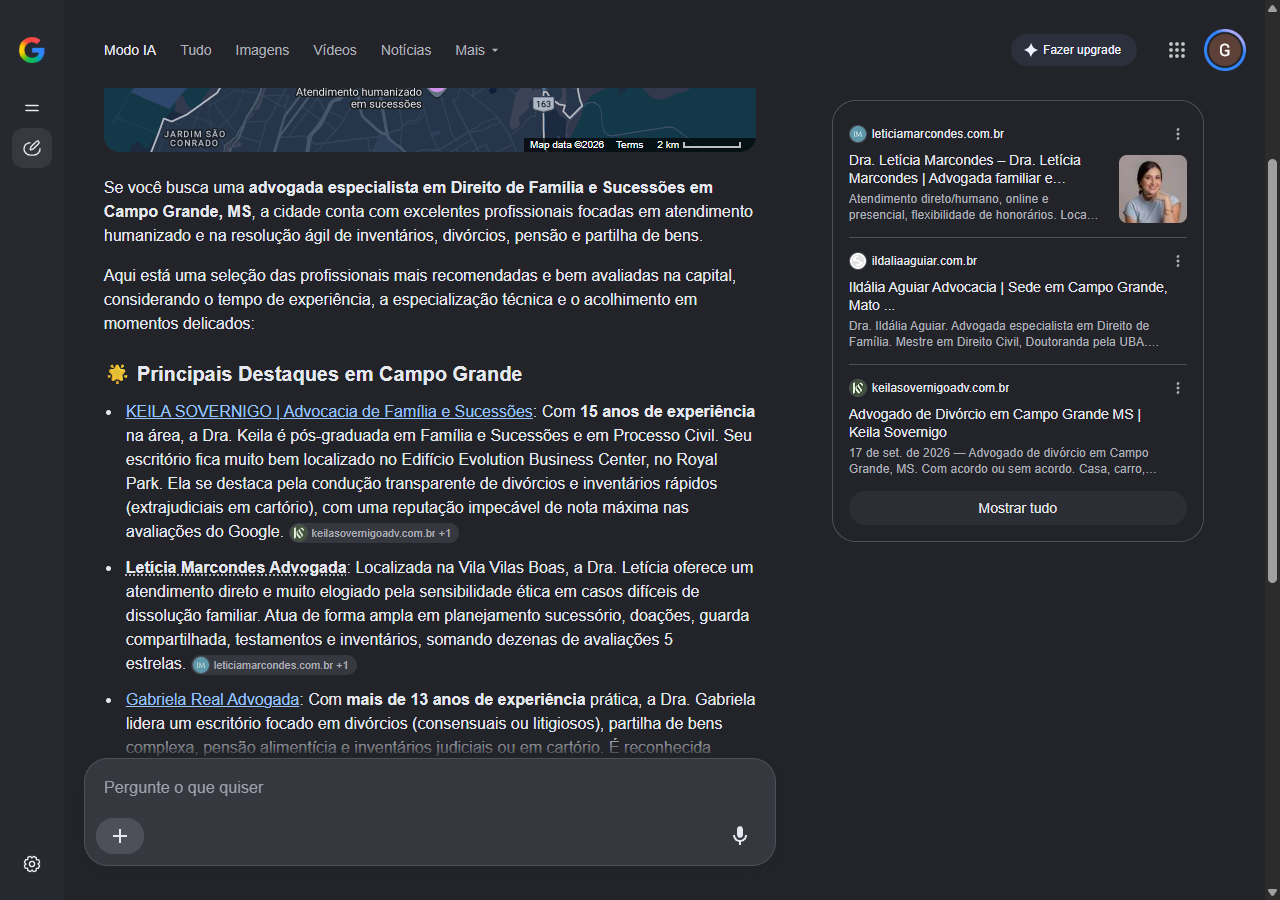1280x900 pixels.
Task: Click the Letícia Marcondes Advogada name
Action: pyautogui.click(x=236, y=567)
